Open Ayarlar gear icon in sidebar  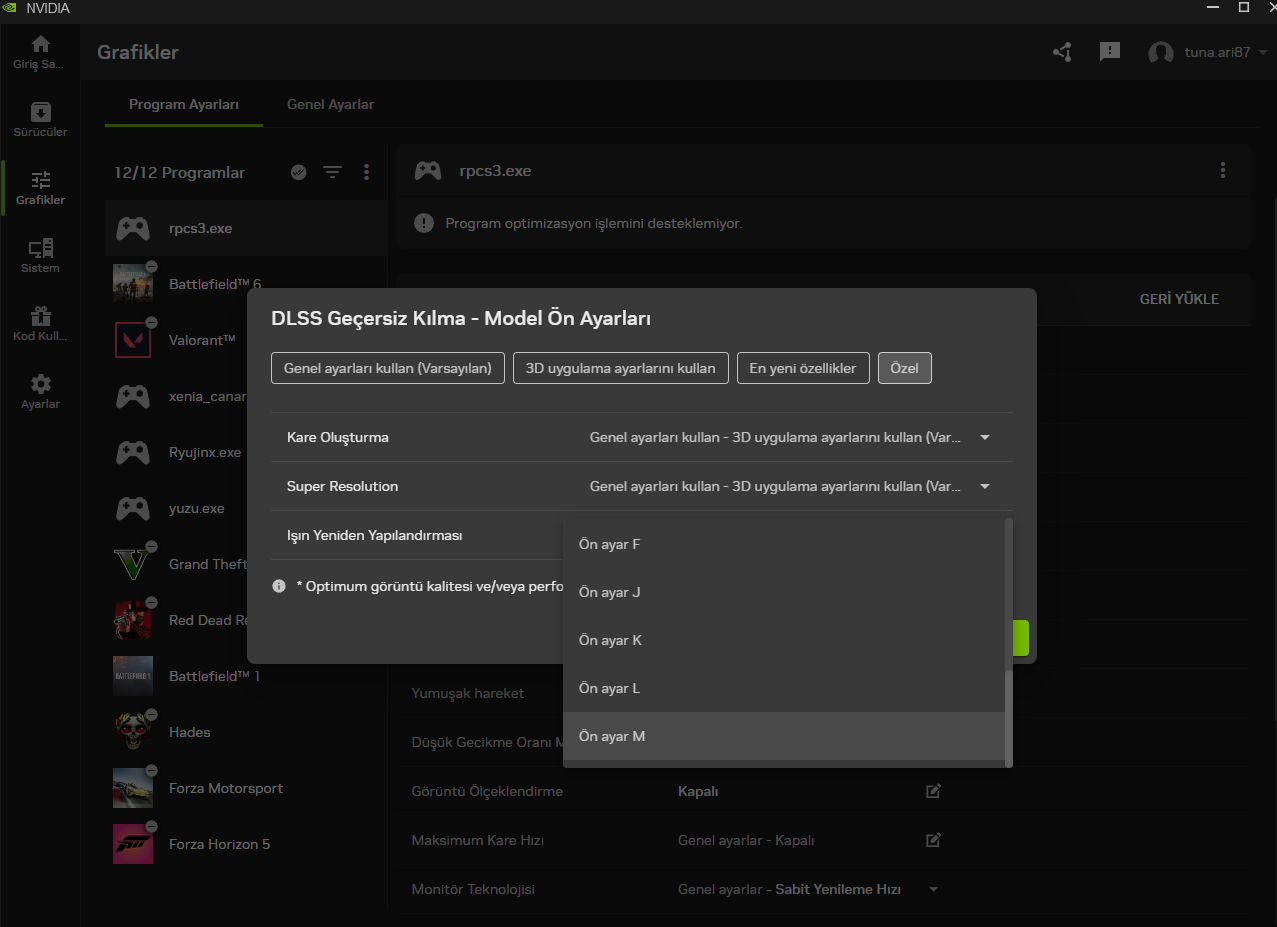(x=40, y=391)
